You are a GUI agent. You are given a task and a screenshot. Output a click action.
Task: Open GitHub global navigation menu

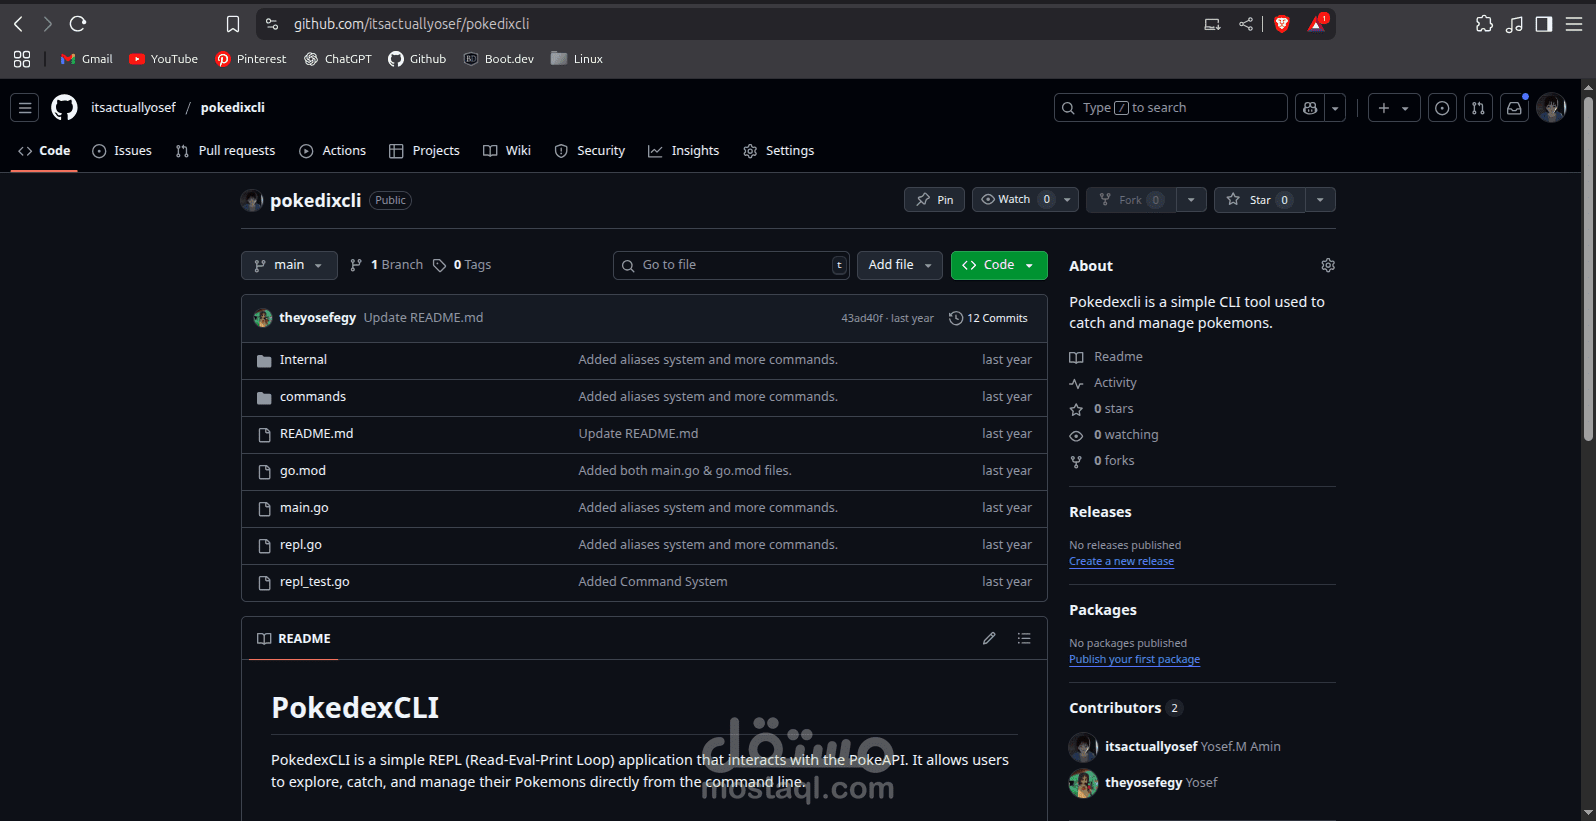[26, 108]
